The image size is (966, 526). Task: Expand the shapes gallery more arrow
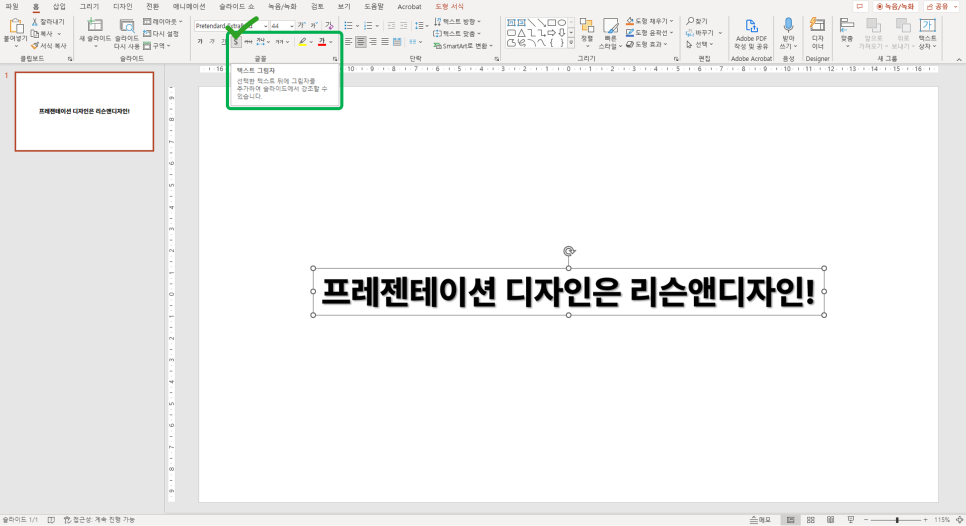[x=571, y=43]
